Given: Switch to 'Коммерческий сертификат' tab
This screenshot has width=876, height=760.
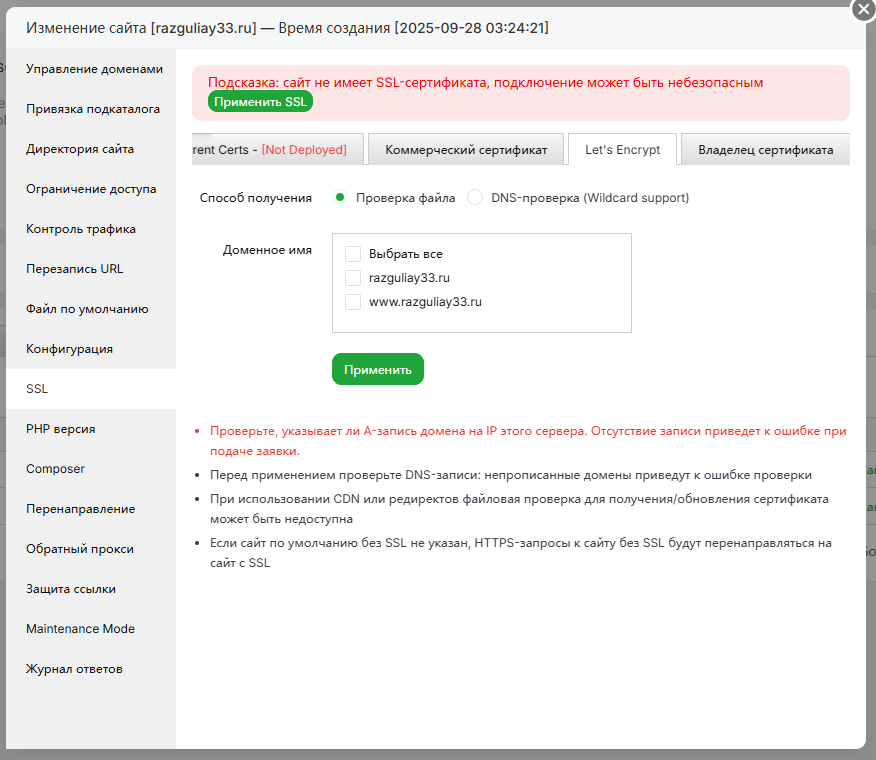Looking at the screenshot, I should [466, 150].
